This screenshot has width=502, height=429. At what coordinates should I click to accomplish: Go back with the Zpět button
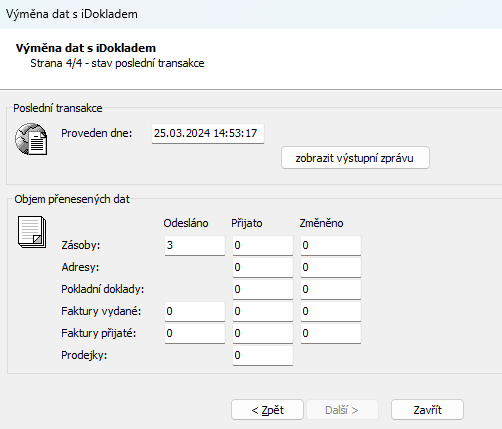tap(267, 410)
